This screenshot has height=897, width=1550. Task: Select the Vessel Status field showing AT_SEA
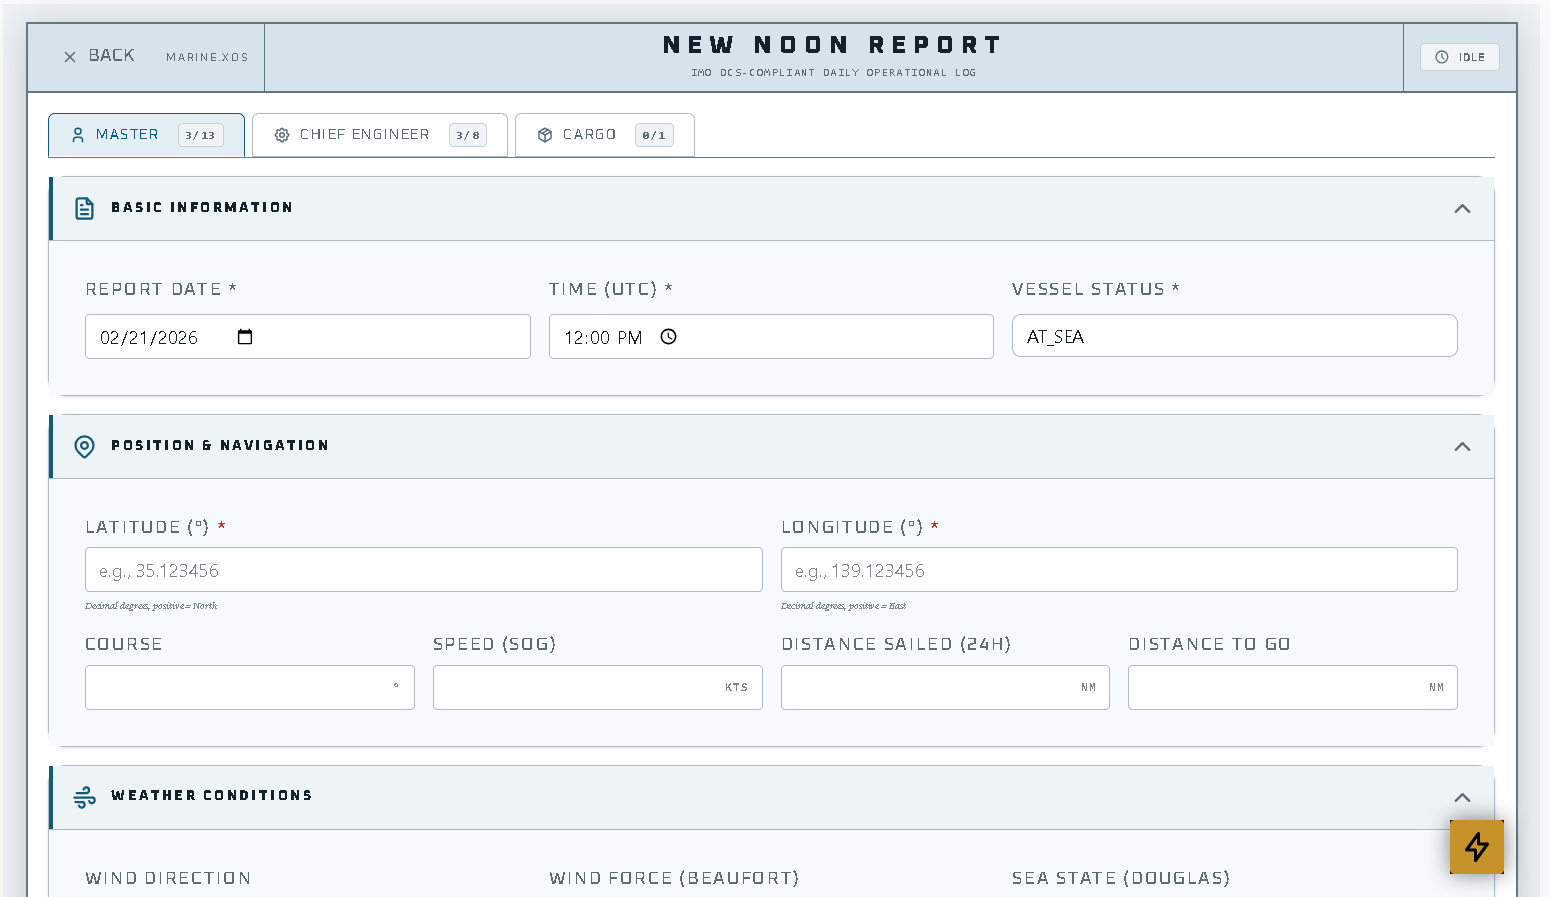click(x=1234, y=336)
